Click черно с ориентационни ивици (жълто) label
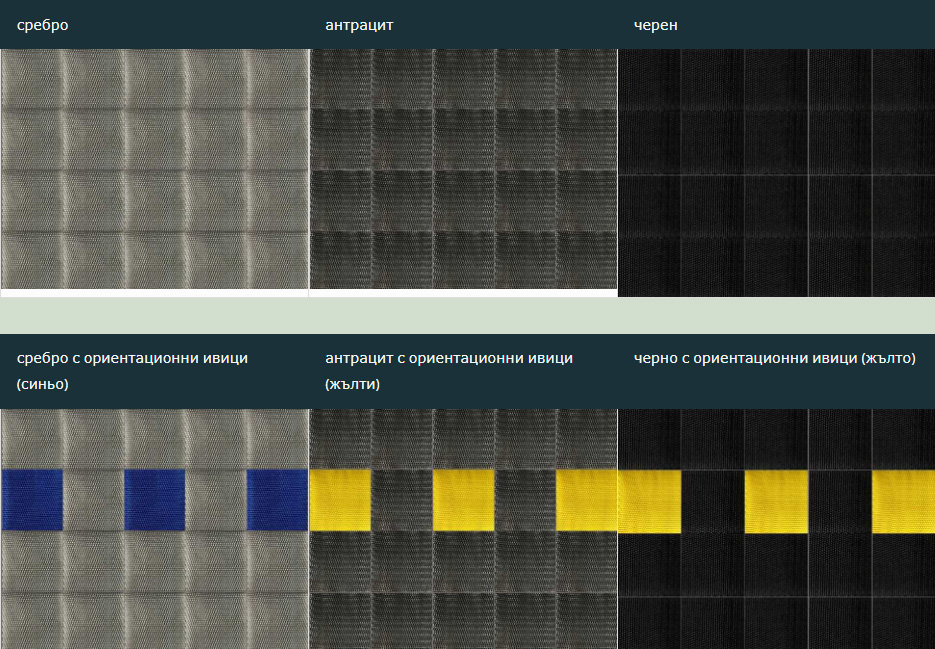 point(774,358)
